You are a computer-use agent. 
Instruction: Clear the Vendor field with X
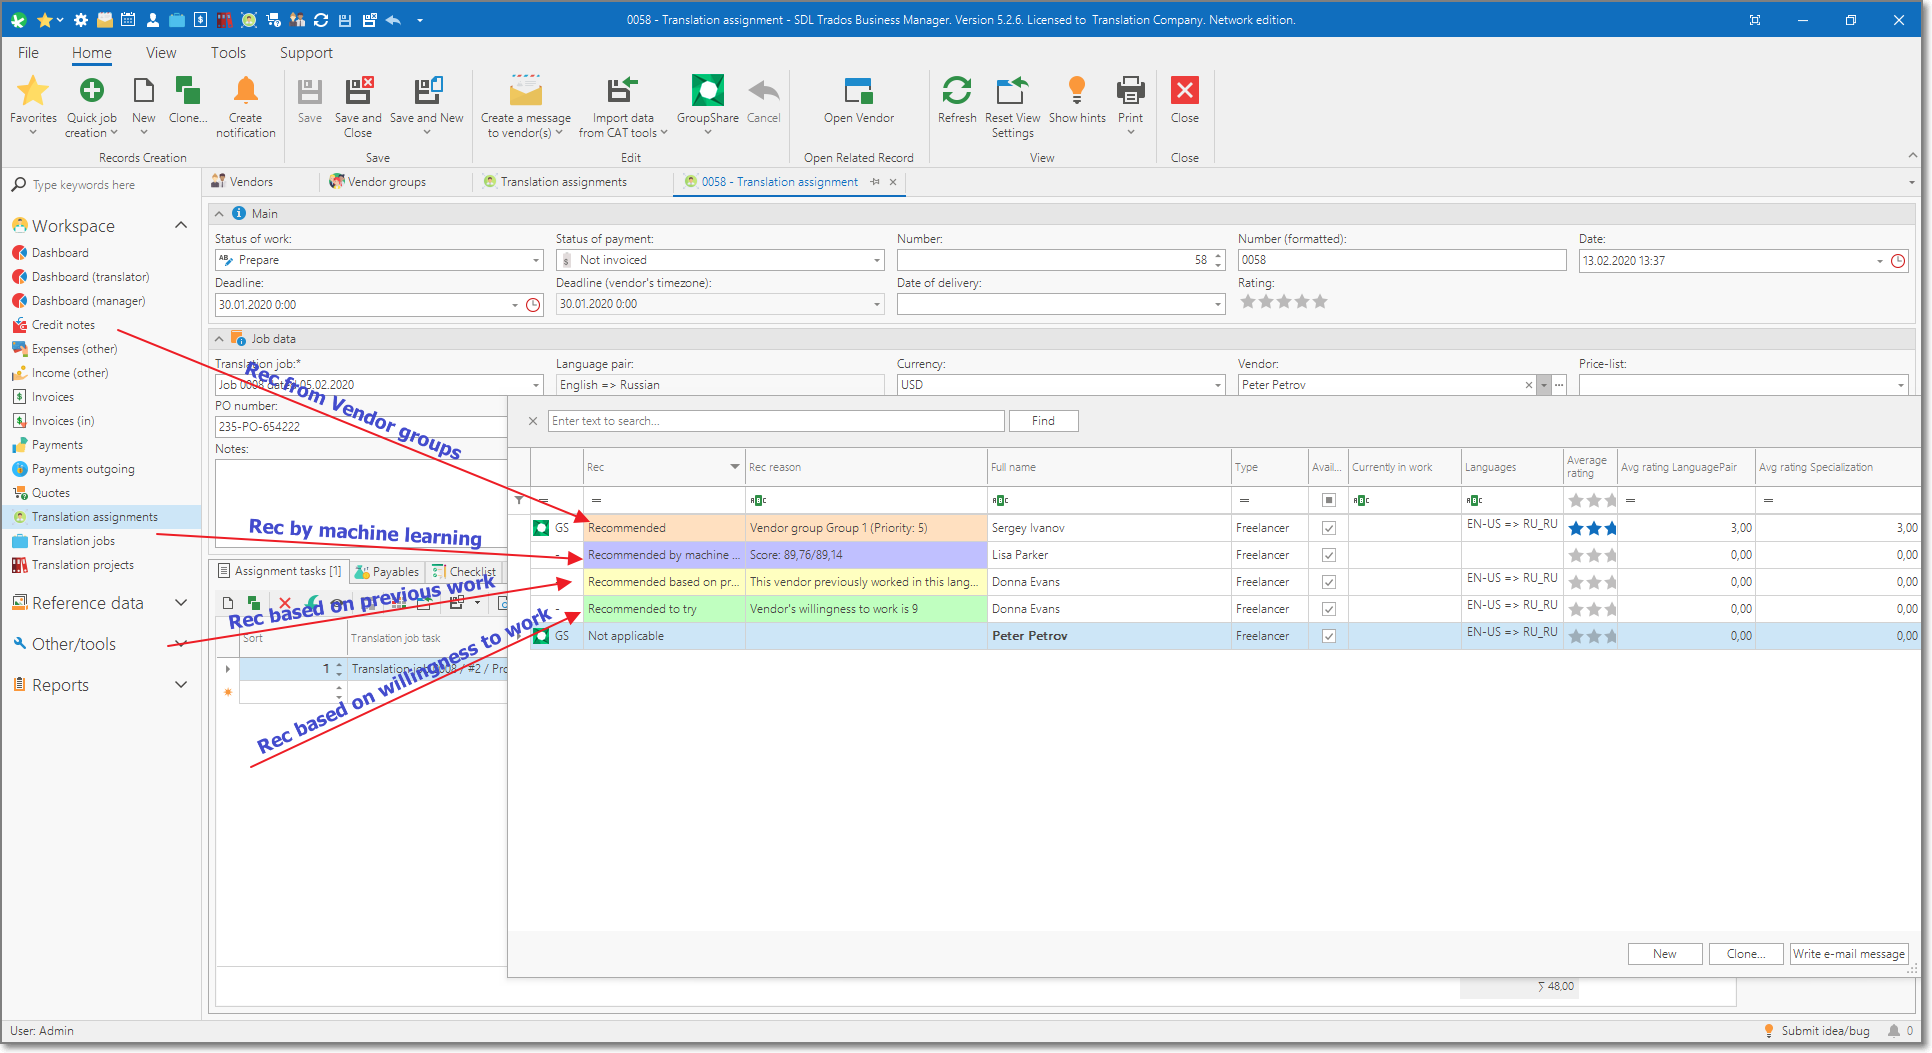click(x=1528, y=385)
